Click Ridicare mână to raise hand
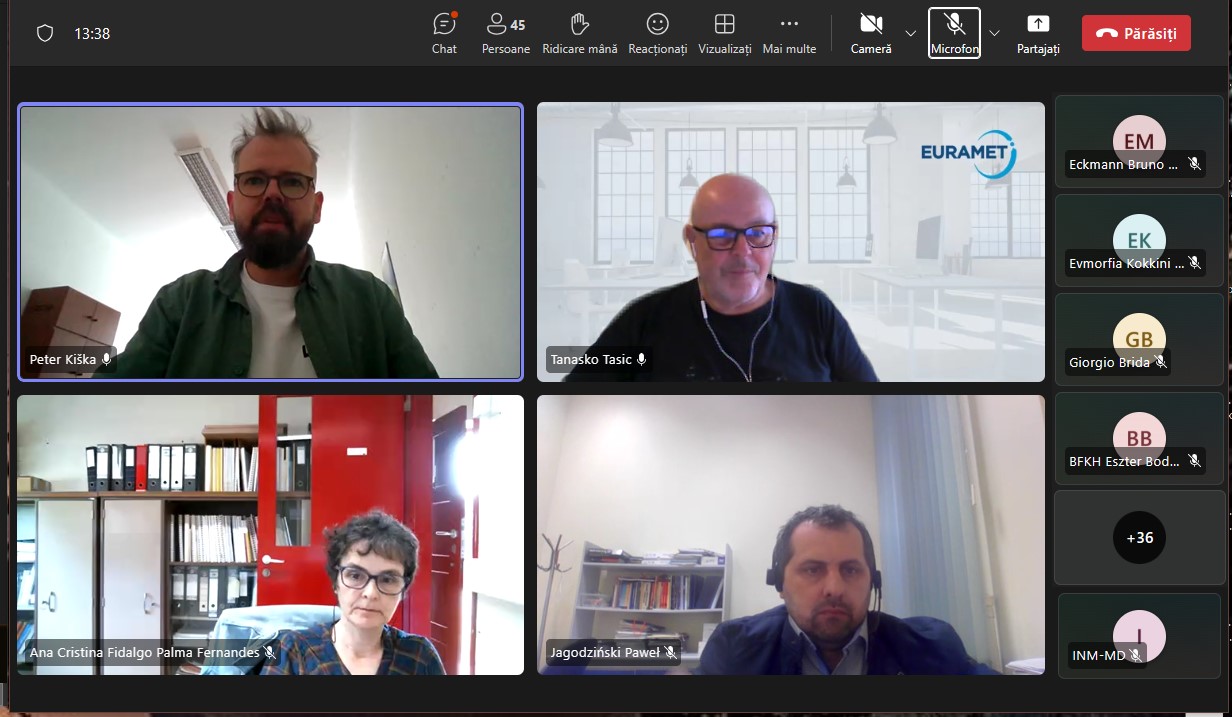Screen dimensions: 1232x717 pyautogui.click(x=579, y=33)
